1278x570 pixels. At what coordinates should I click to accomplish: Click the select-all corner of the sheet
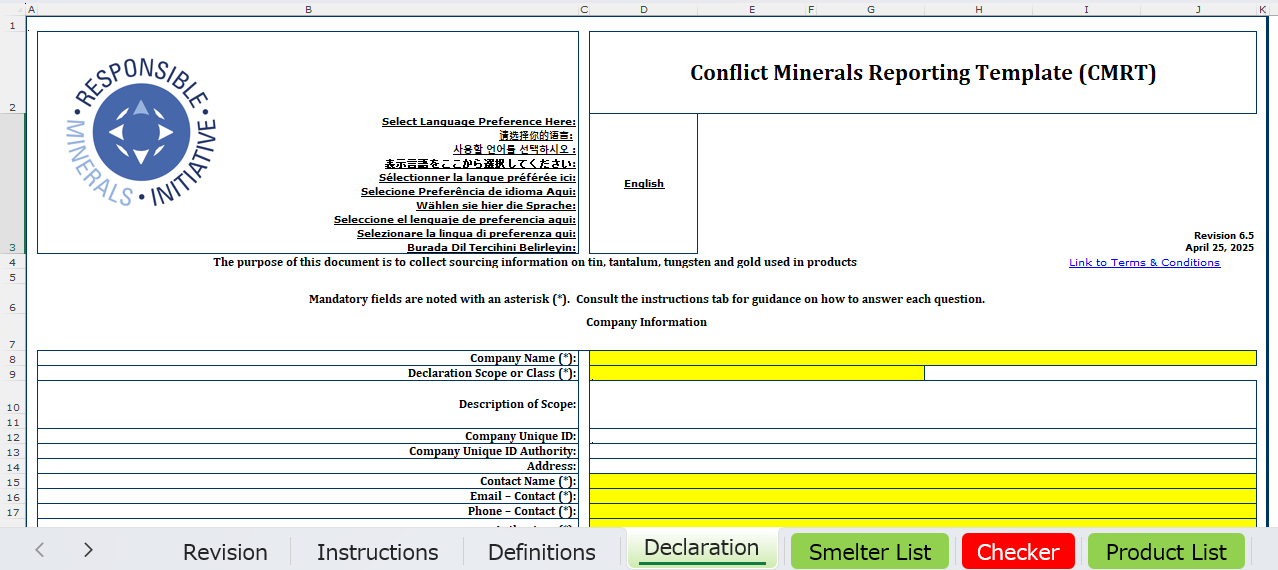(13, 9)
